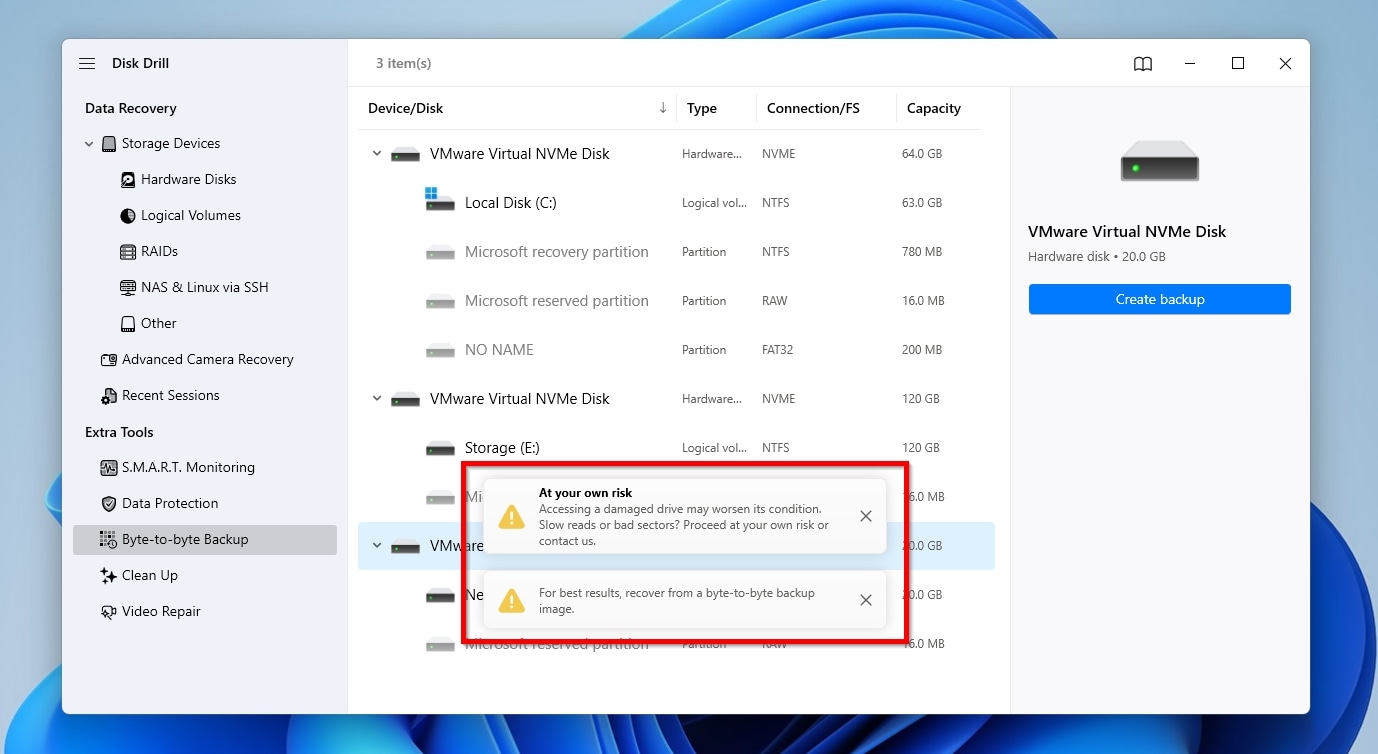
Task: Click Create backup button
Action: pos(1160,299)
